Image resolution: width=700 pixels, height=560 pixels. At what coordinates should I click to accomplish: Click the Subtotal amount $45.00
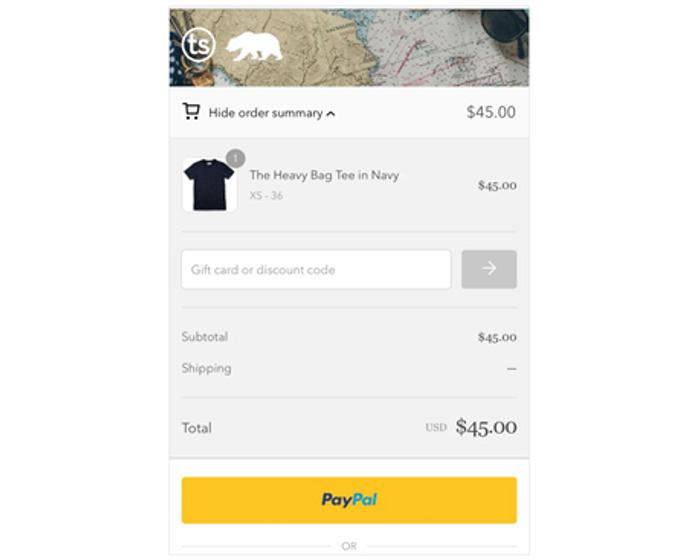click(497, 337)
